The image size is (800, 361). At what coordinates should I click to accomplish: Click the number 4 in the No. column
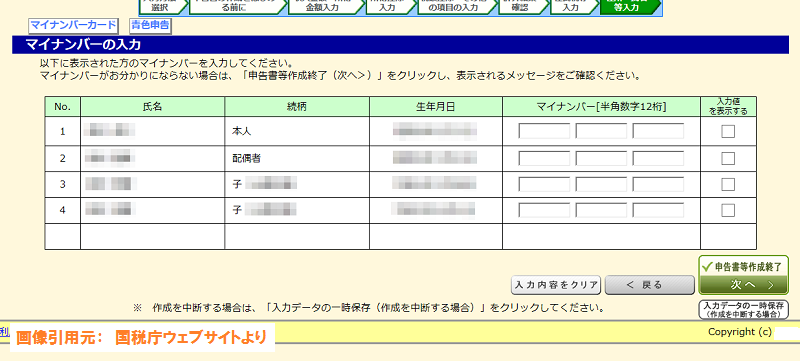coord(63,210)
